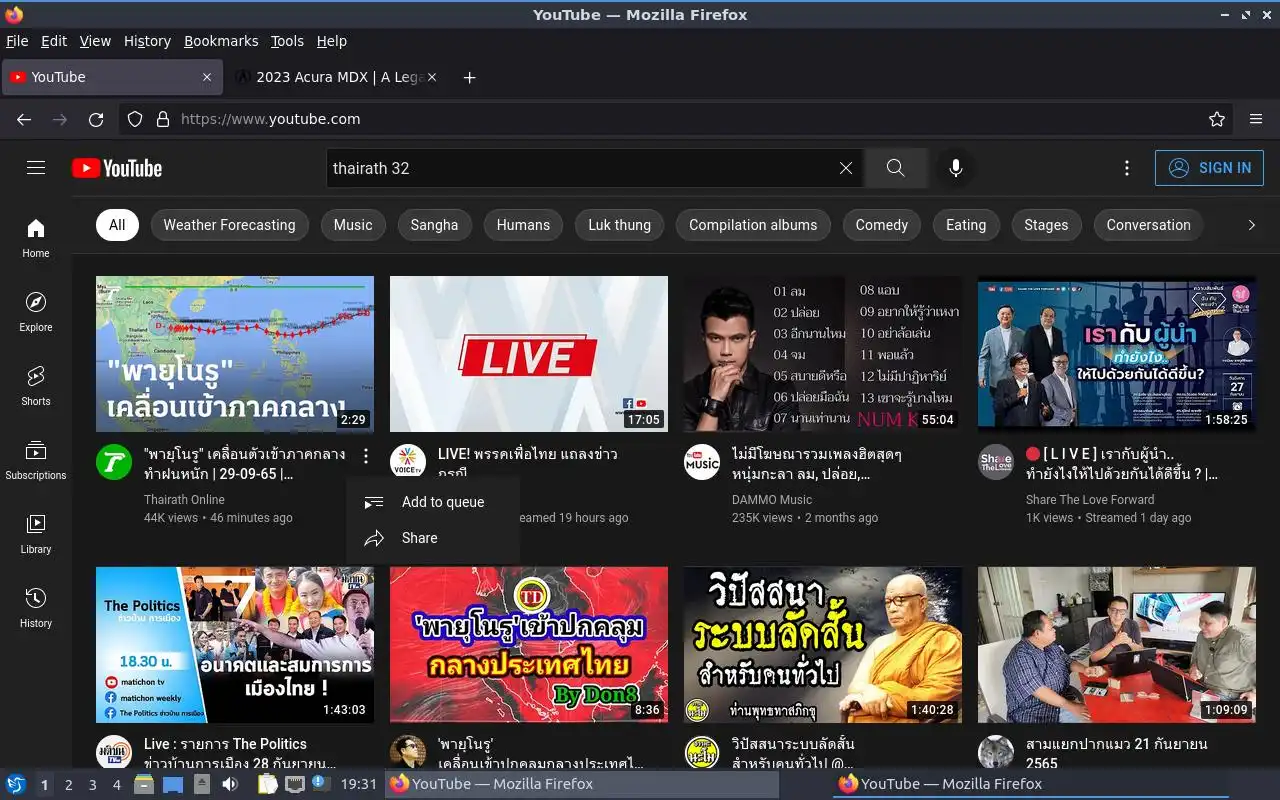Open the Tools menu
1280x800 pixels.
[287, 41]
